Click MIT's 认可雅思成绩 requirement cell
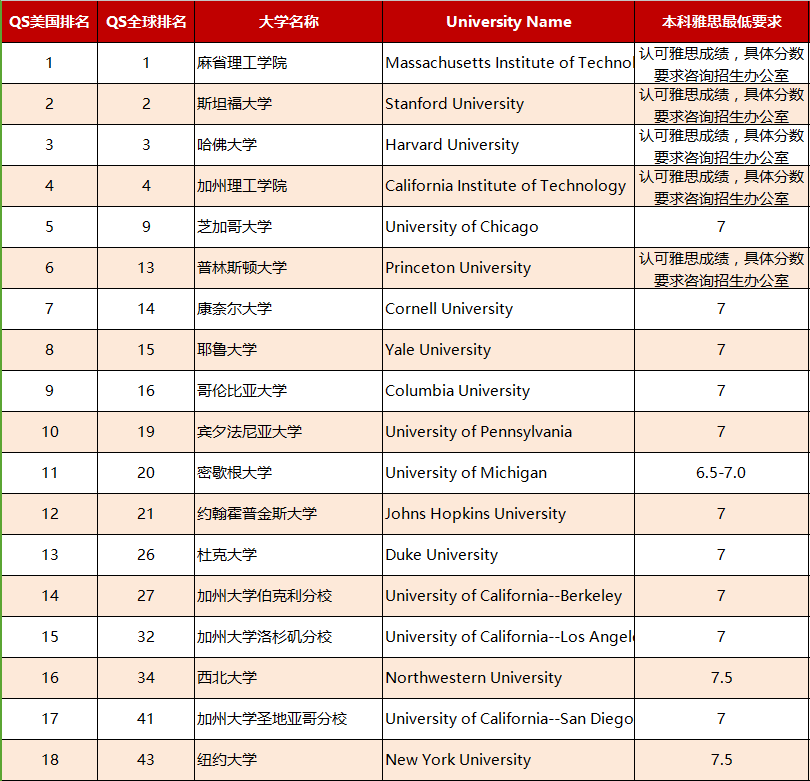The width and height of the screenshot is (810, 781). [x=722, y=63]
